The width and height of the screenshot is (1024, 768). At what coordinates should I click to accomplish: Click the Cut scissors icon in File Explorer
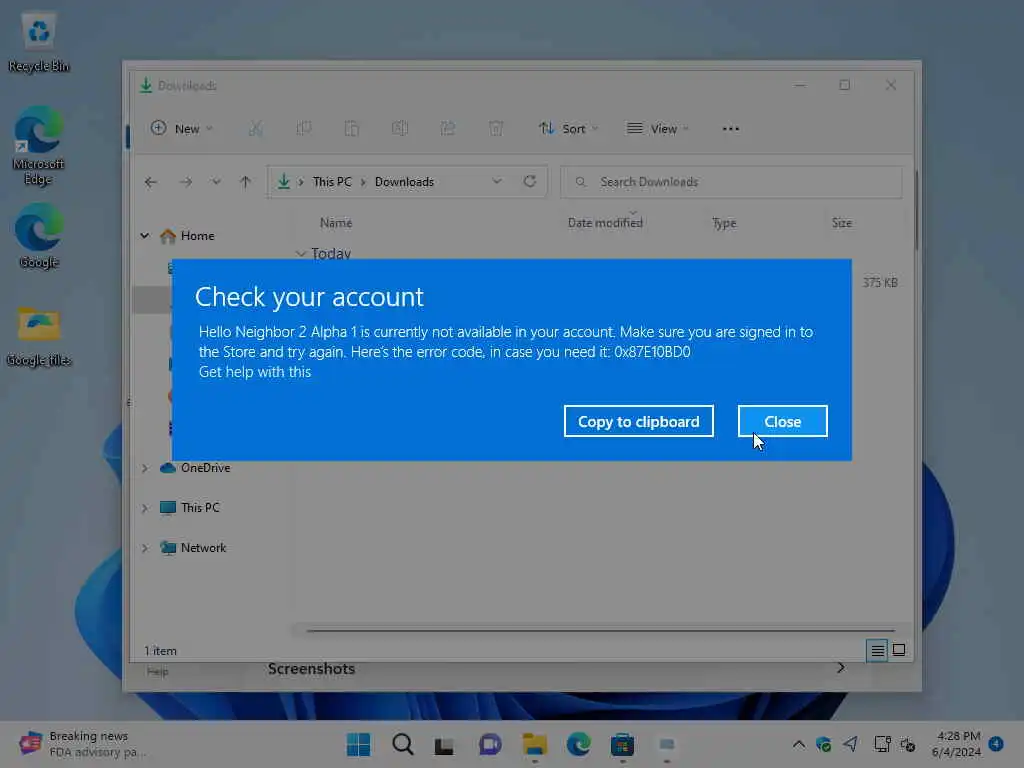click(255, 129)
